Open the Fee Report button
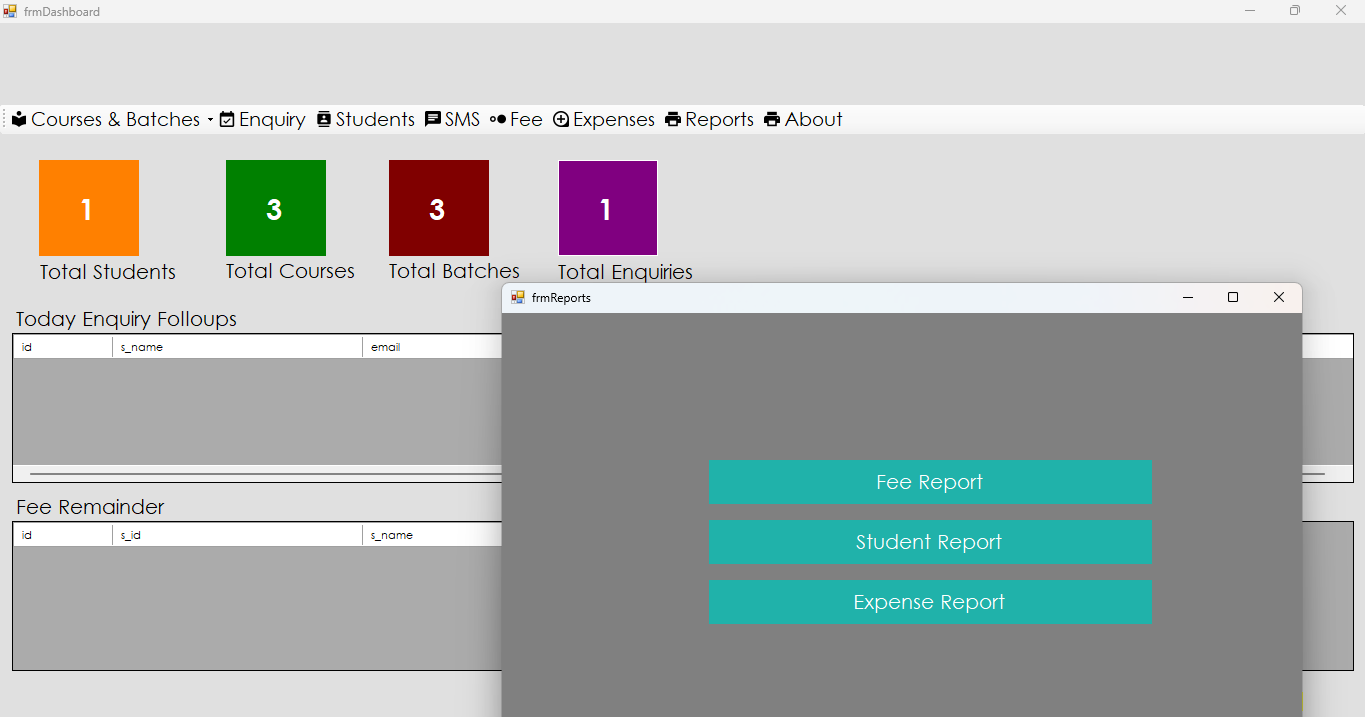The image size is (1365, 717). (929, 482)
